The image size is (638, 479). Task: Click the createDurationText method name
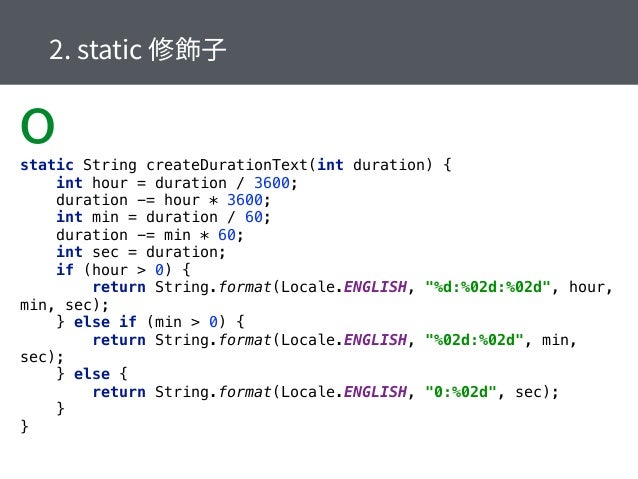point(229,165)
